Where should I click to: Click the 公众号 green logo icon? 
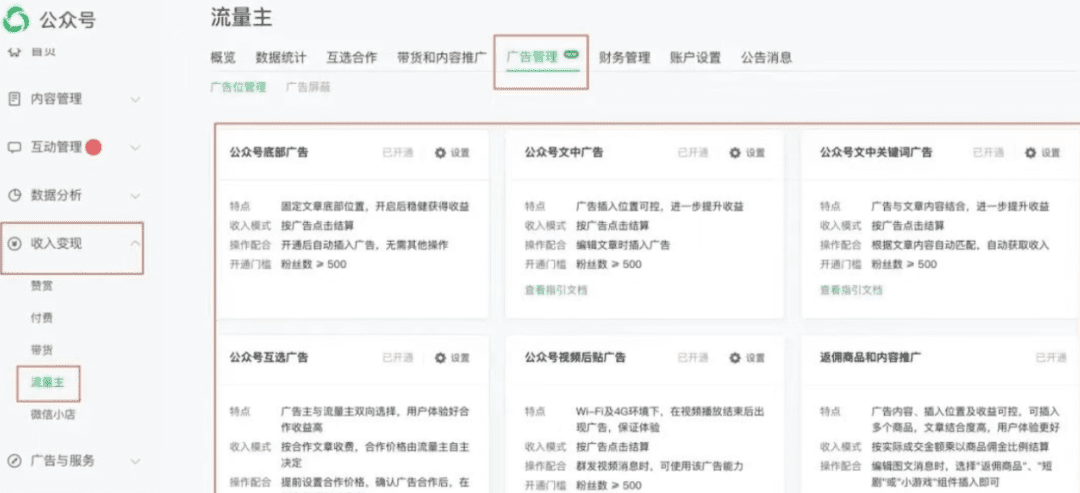(18, 18)
